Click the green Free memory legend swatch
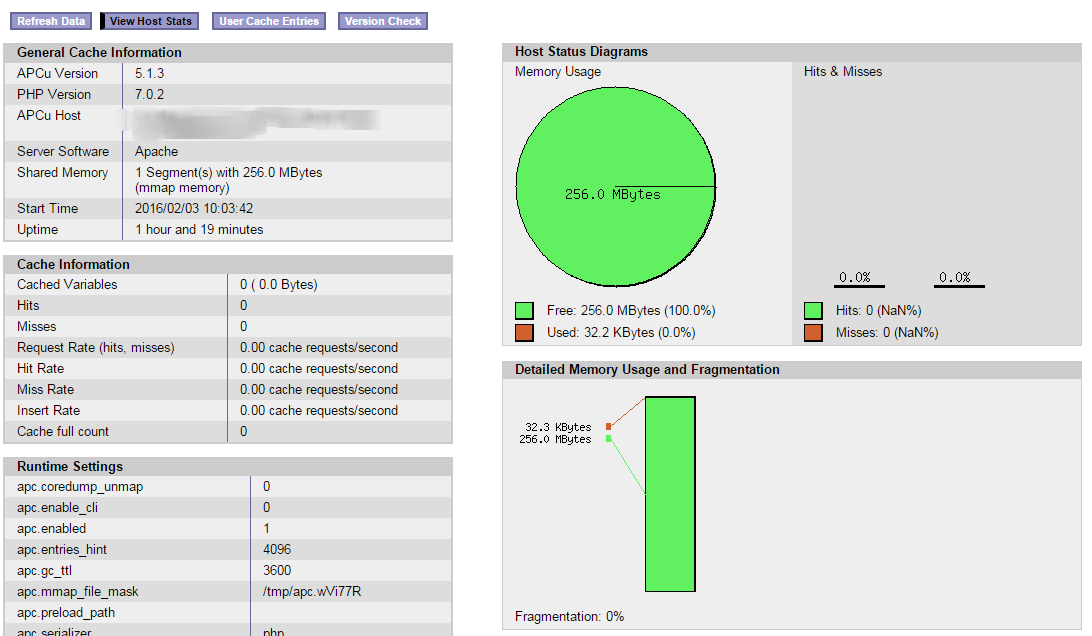 click(524, 311)
